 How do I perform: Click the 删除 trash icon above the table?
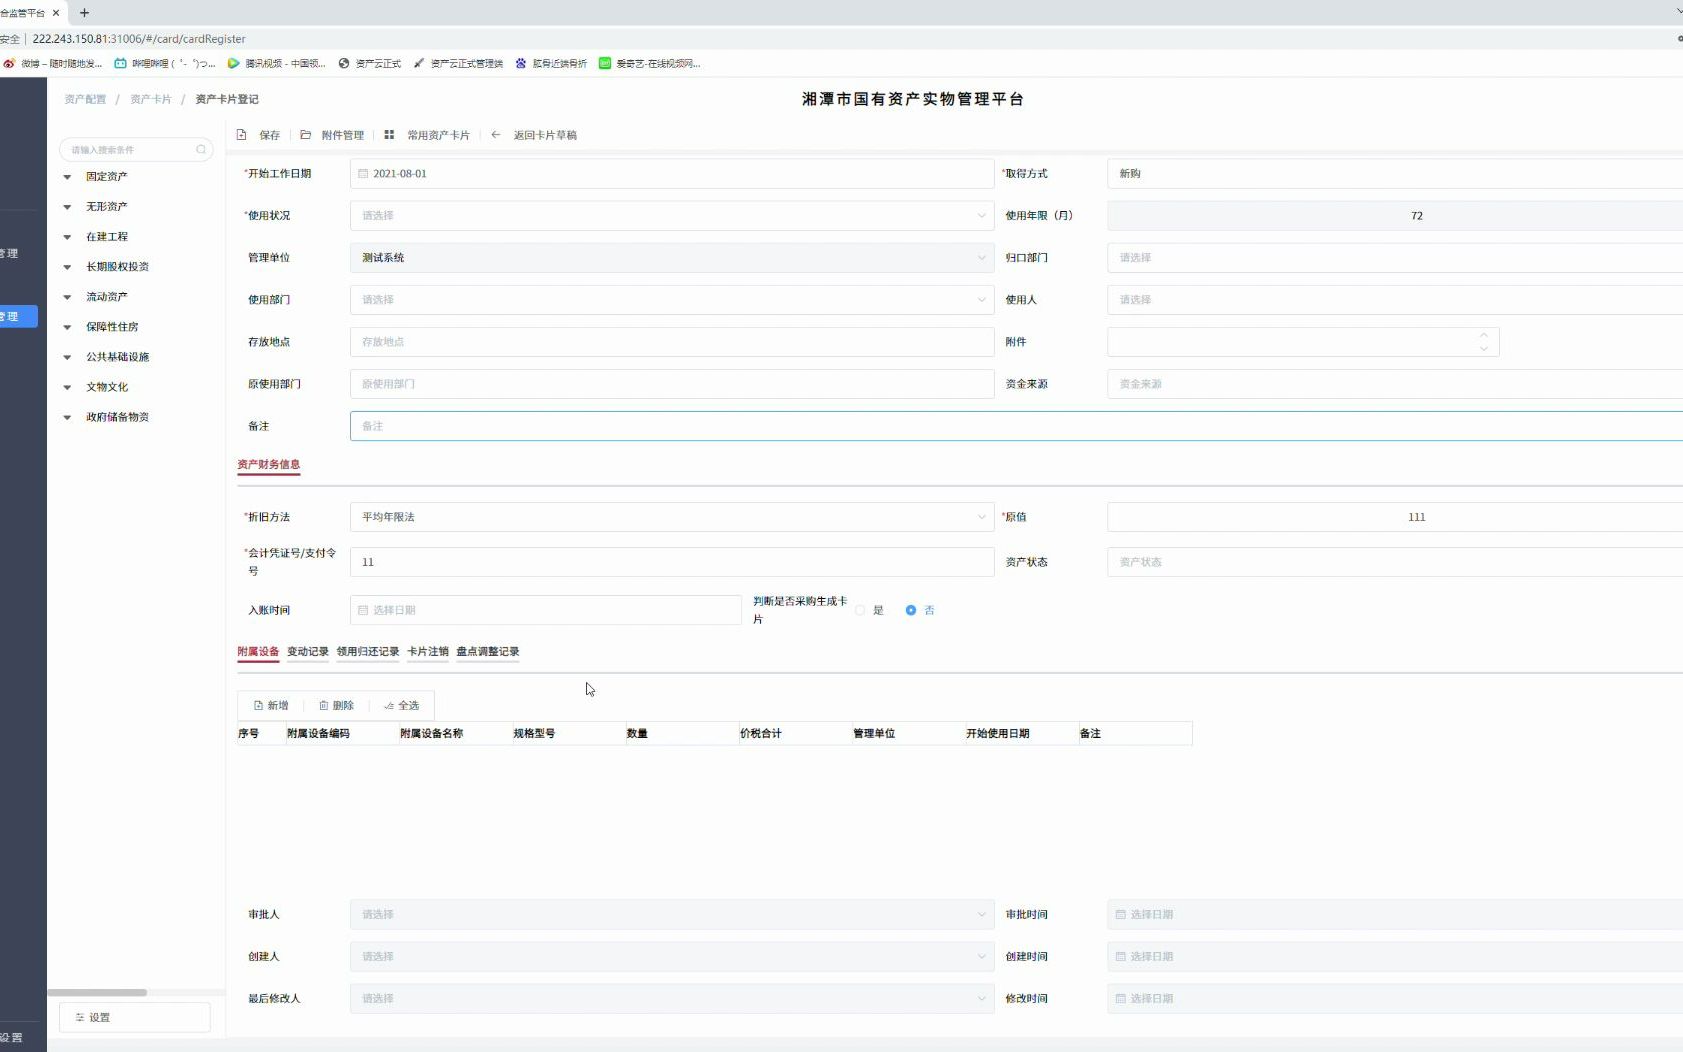click(x=323, y=705)
